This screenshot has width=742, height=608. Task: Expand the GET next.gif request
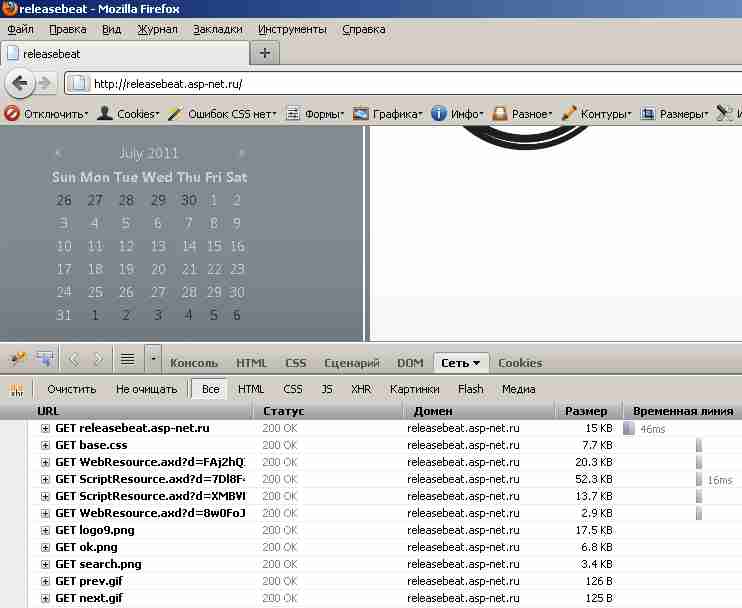(45, 599)
